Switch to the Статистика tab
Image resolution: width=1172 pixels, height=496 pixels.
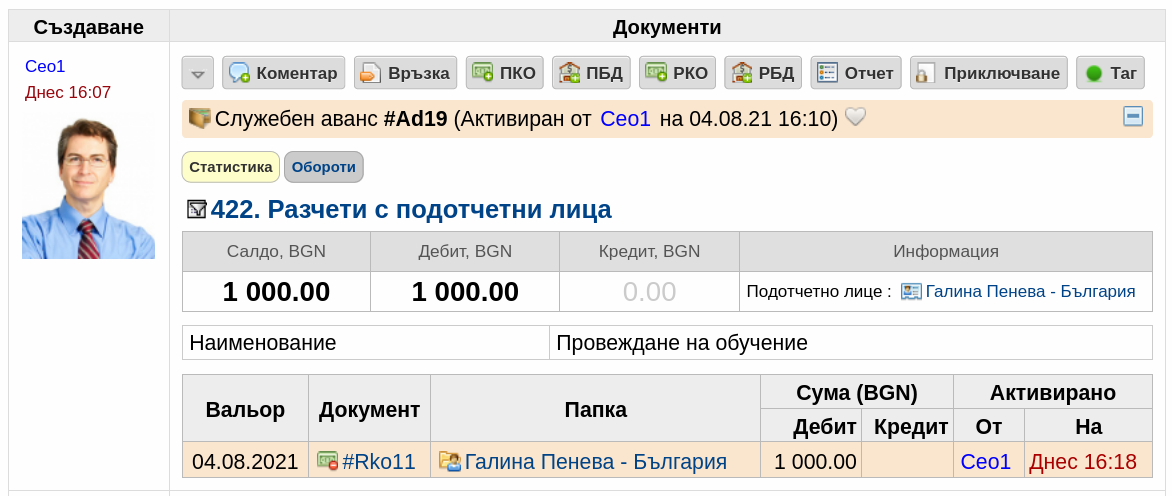(x=231, y=167)
